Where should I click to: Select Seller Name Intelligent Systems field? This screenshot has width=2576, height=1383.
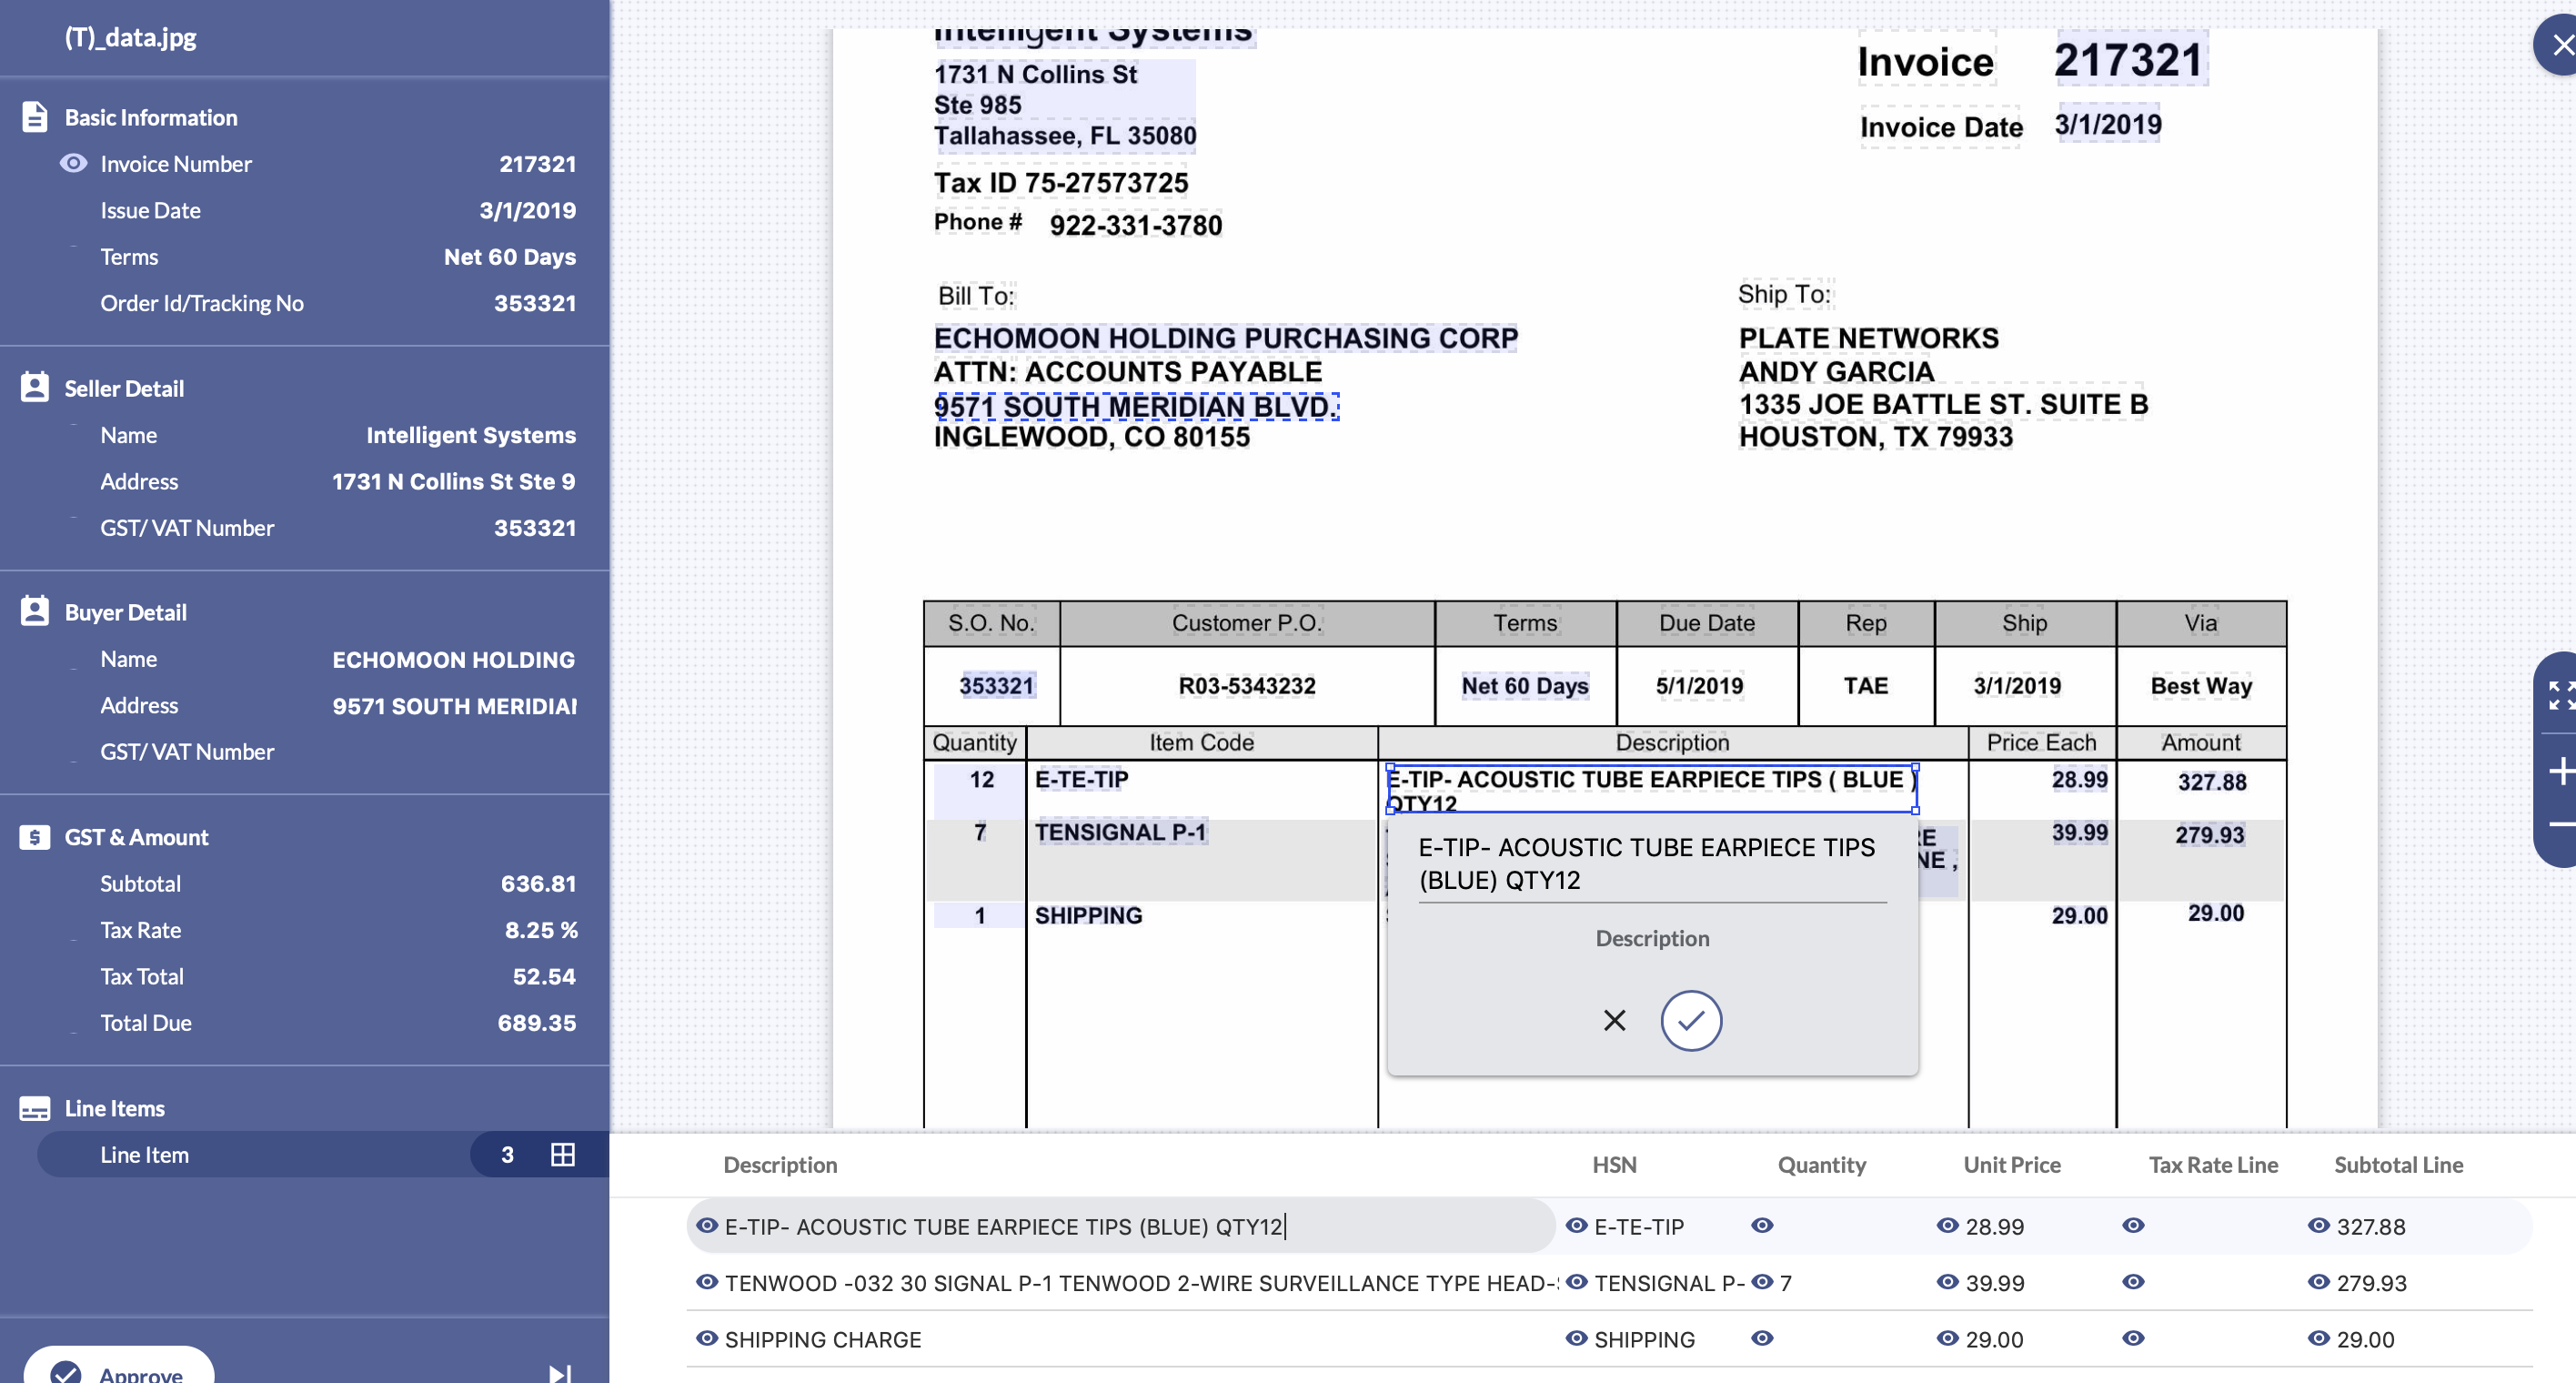point(338,435)
